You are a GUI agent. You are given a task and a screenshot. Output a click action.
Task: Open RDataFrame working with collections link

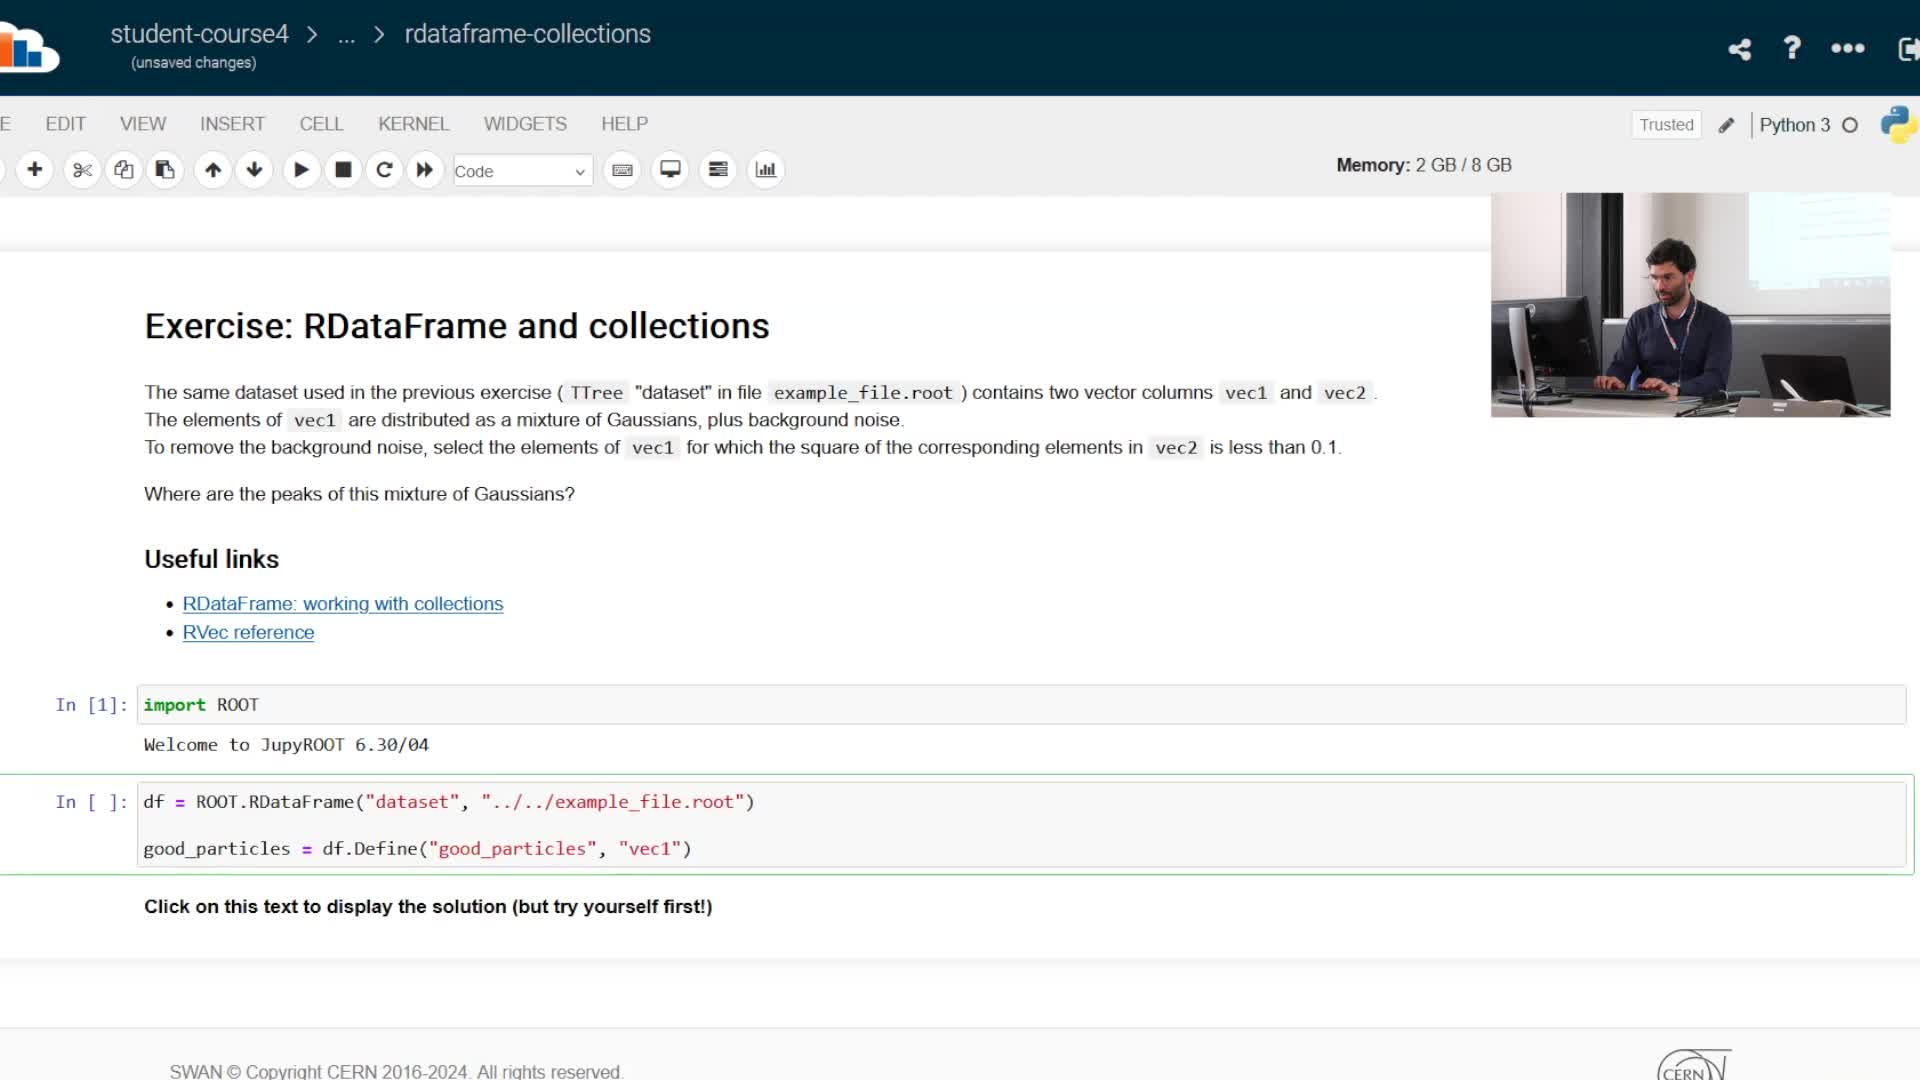point(342,604)
